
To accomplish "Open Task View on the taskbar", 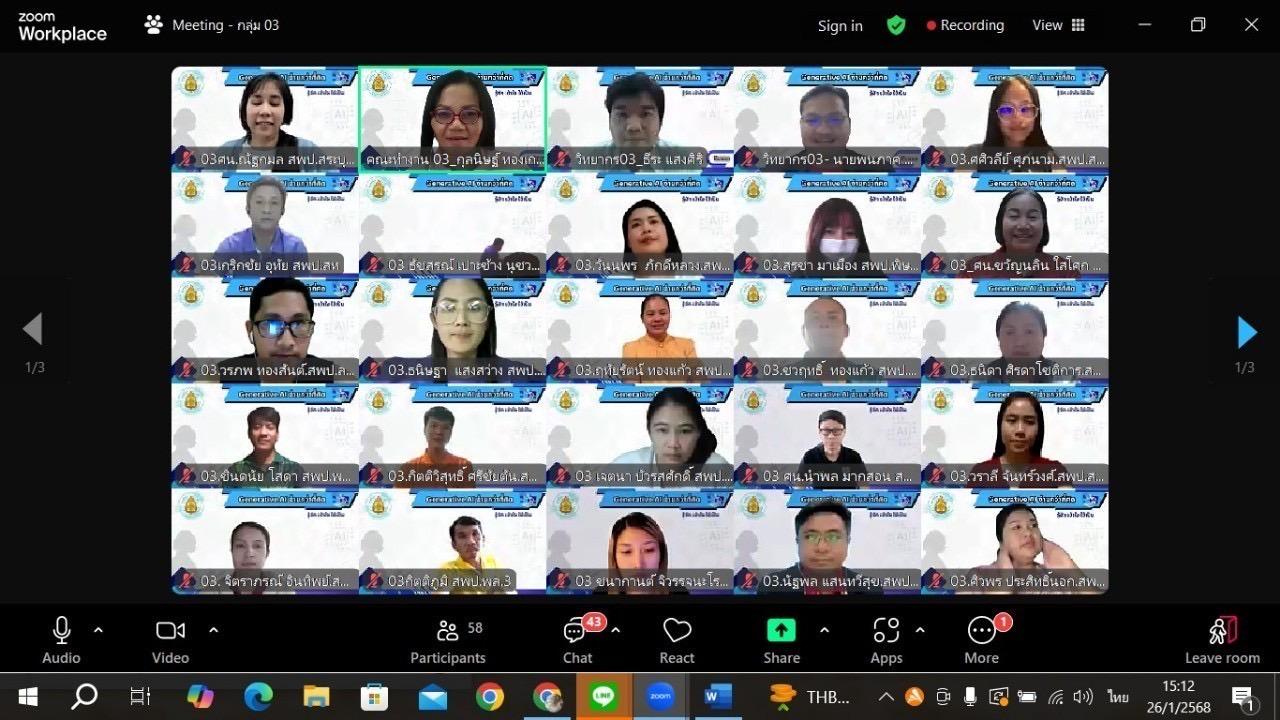I will coord(140,696).
